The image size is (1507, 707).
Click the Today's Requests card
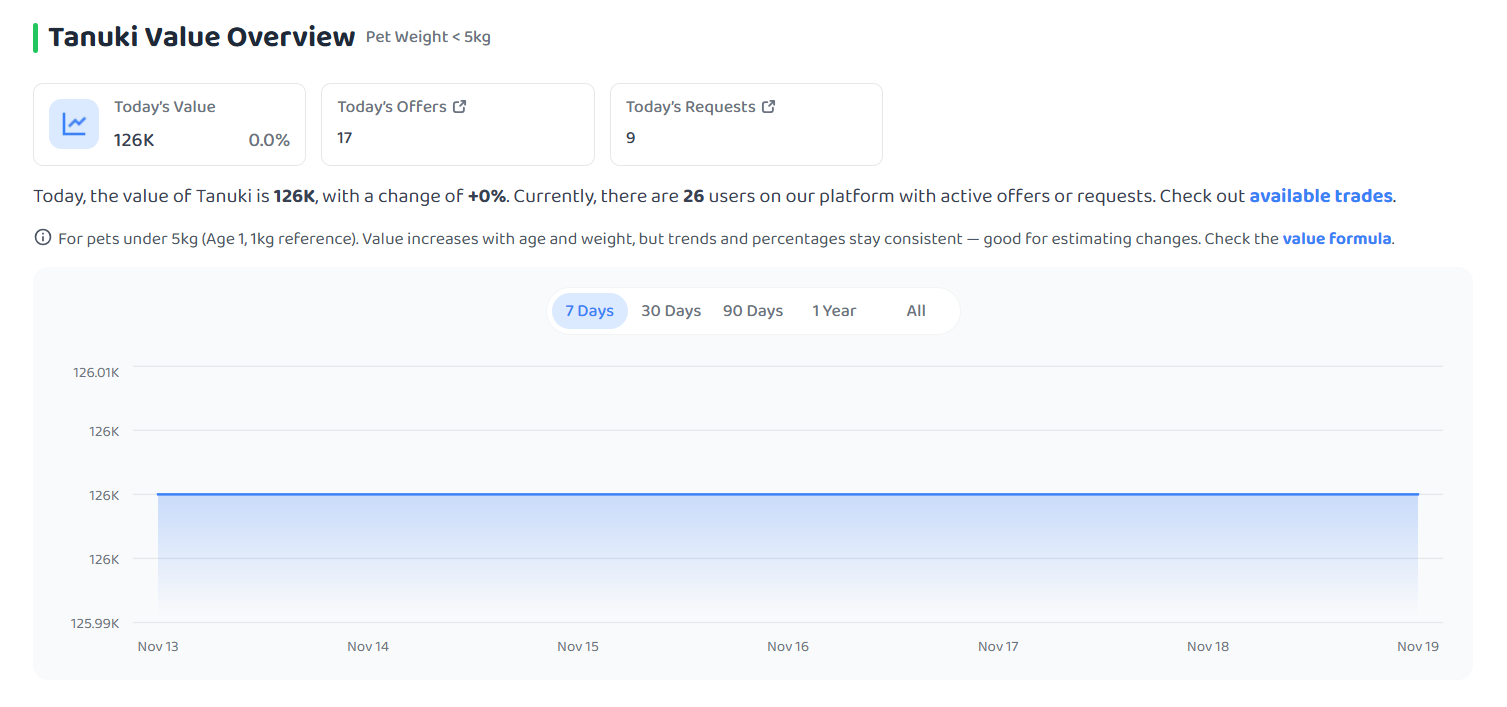(746, 124)
